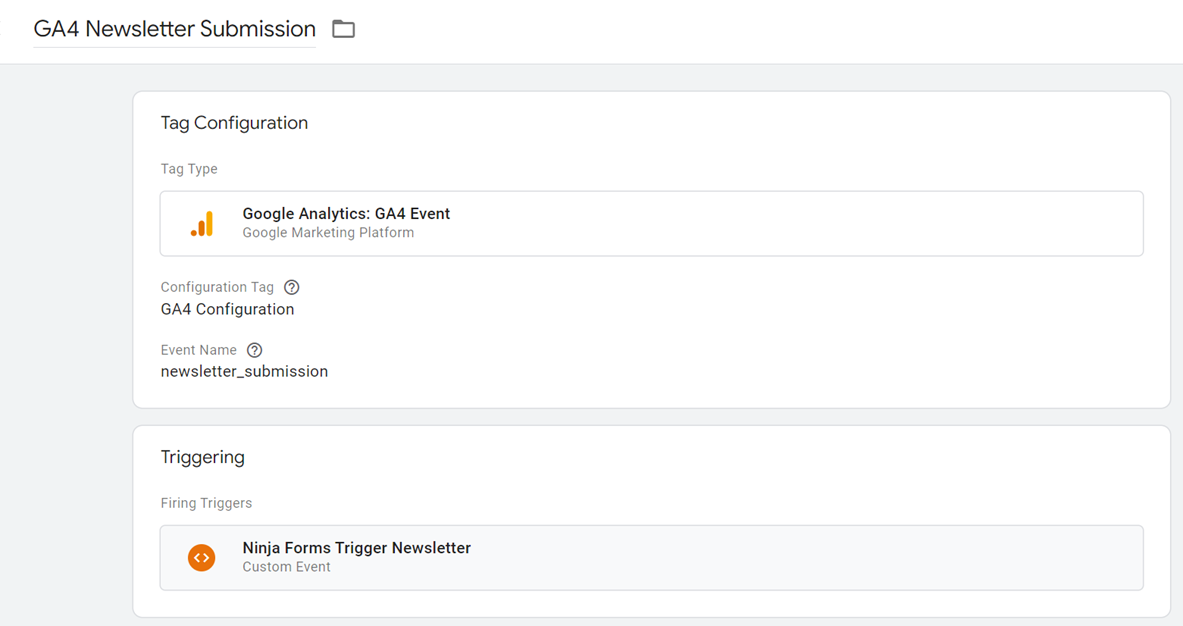
Task: Click the Event Name label
Action: [198, 350]
